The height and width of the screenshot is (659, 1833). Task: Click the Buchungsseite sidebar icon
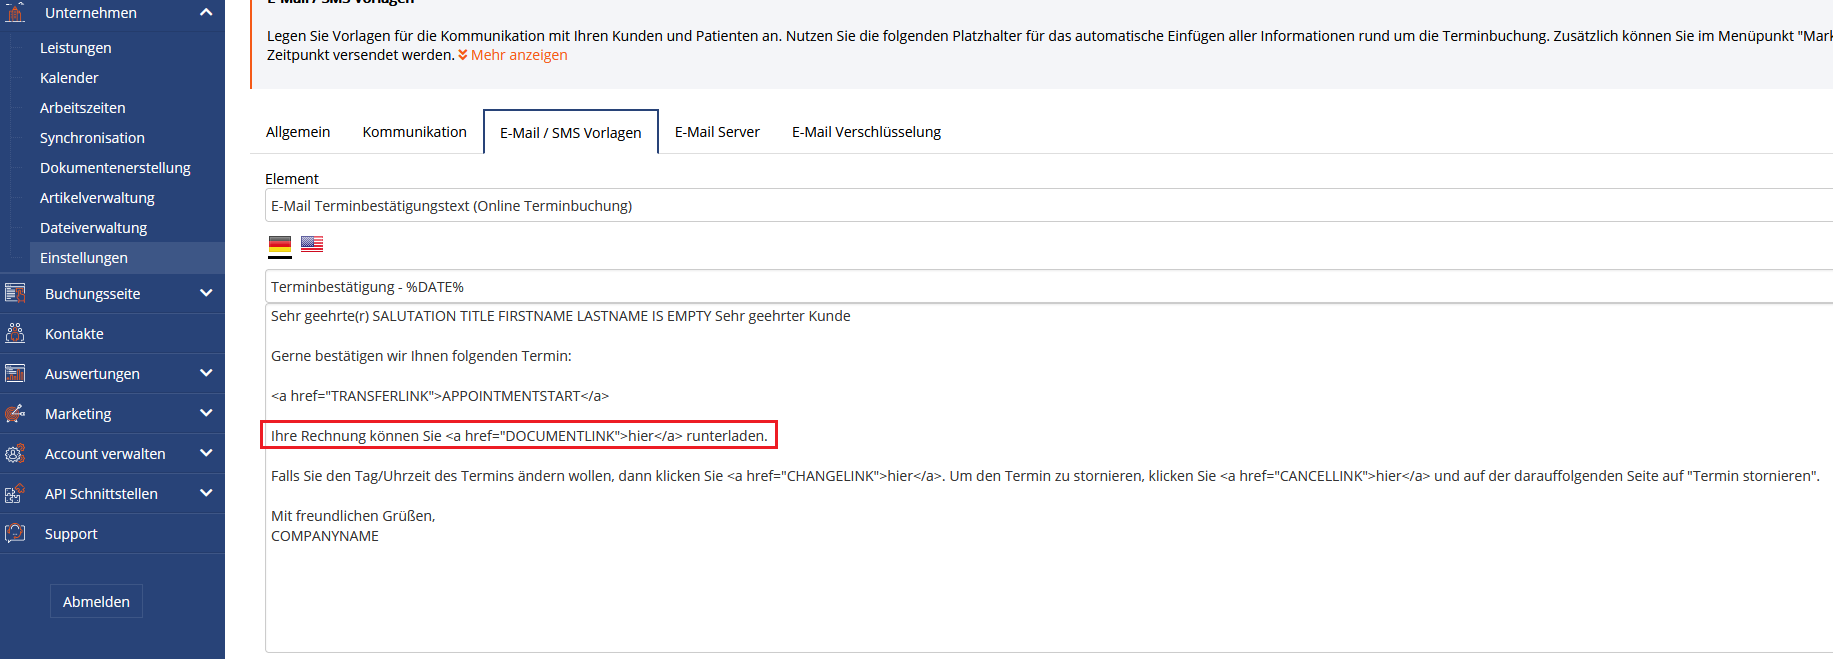[15, 293]
